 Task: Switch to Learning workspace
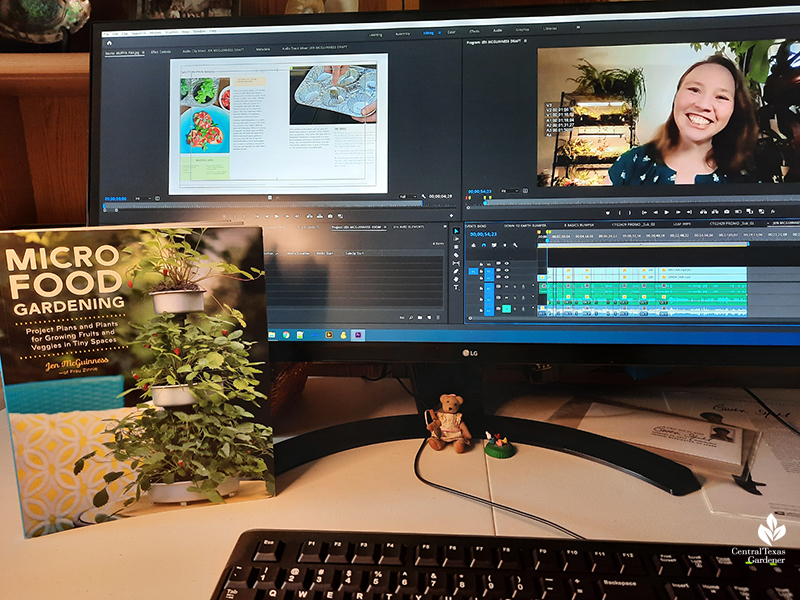click(376, 35)
